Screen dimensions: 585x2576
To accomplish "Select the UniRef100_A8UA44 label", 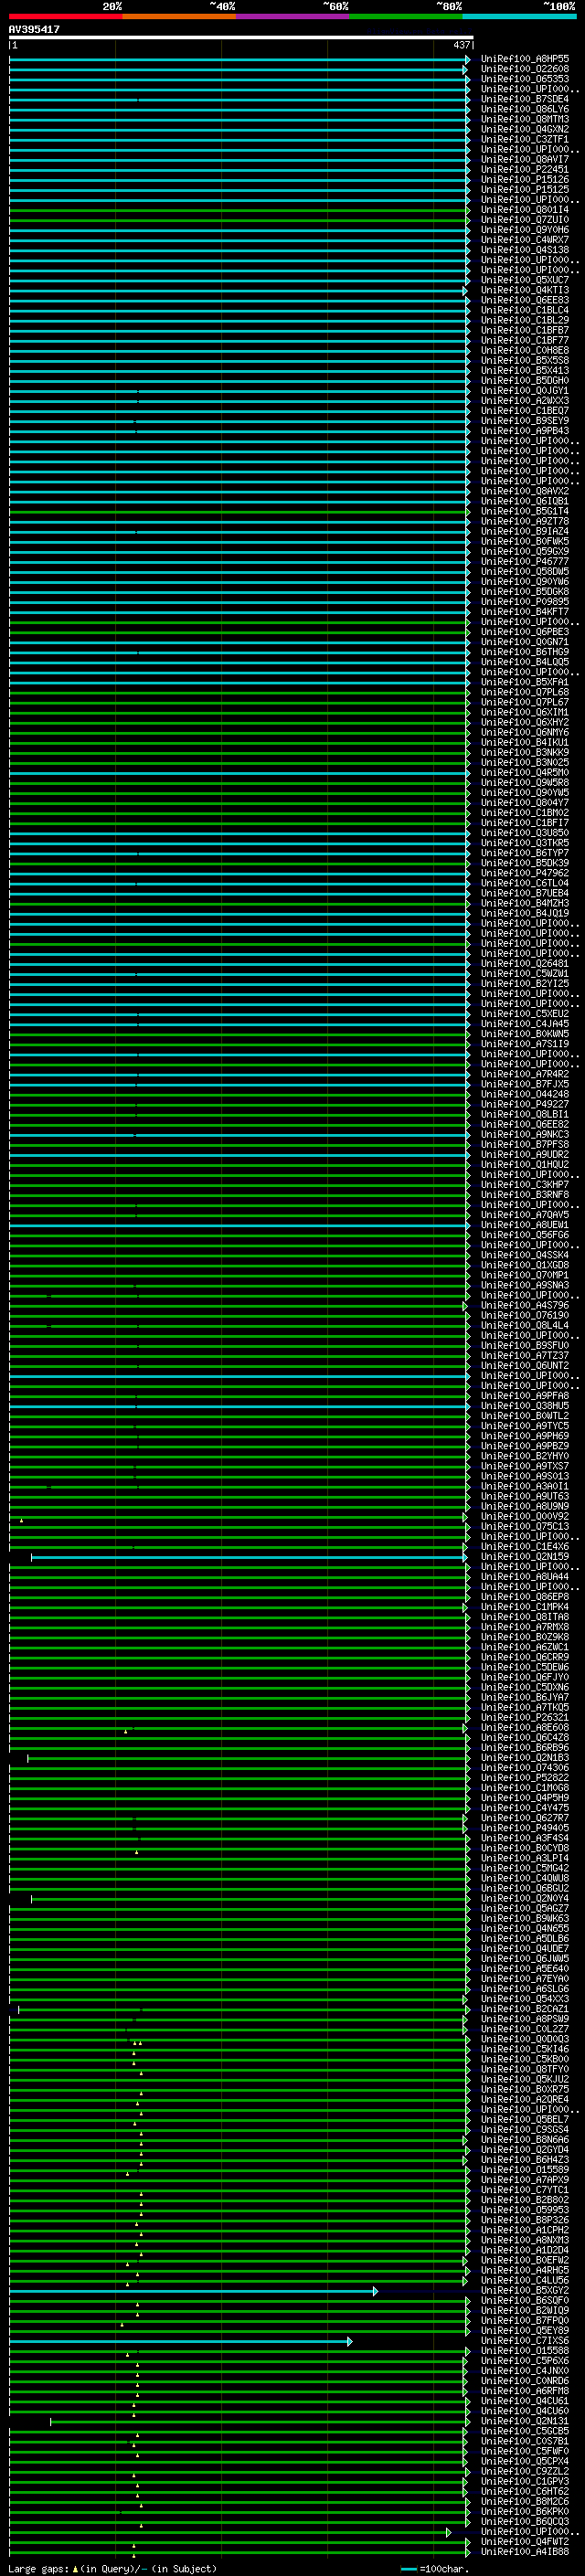I will [525, 1577].
